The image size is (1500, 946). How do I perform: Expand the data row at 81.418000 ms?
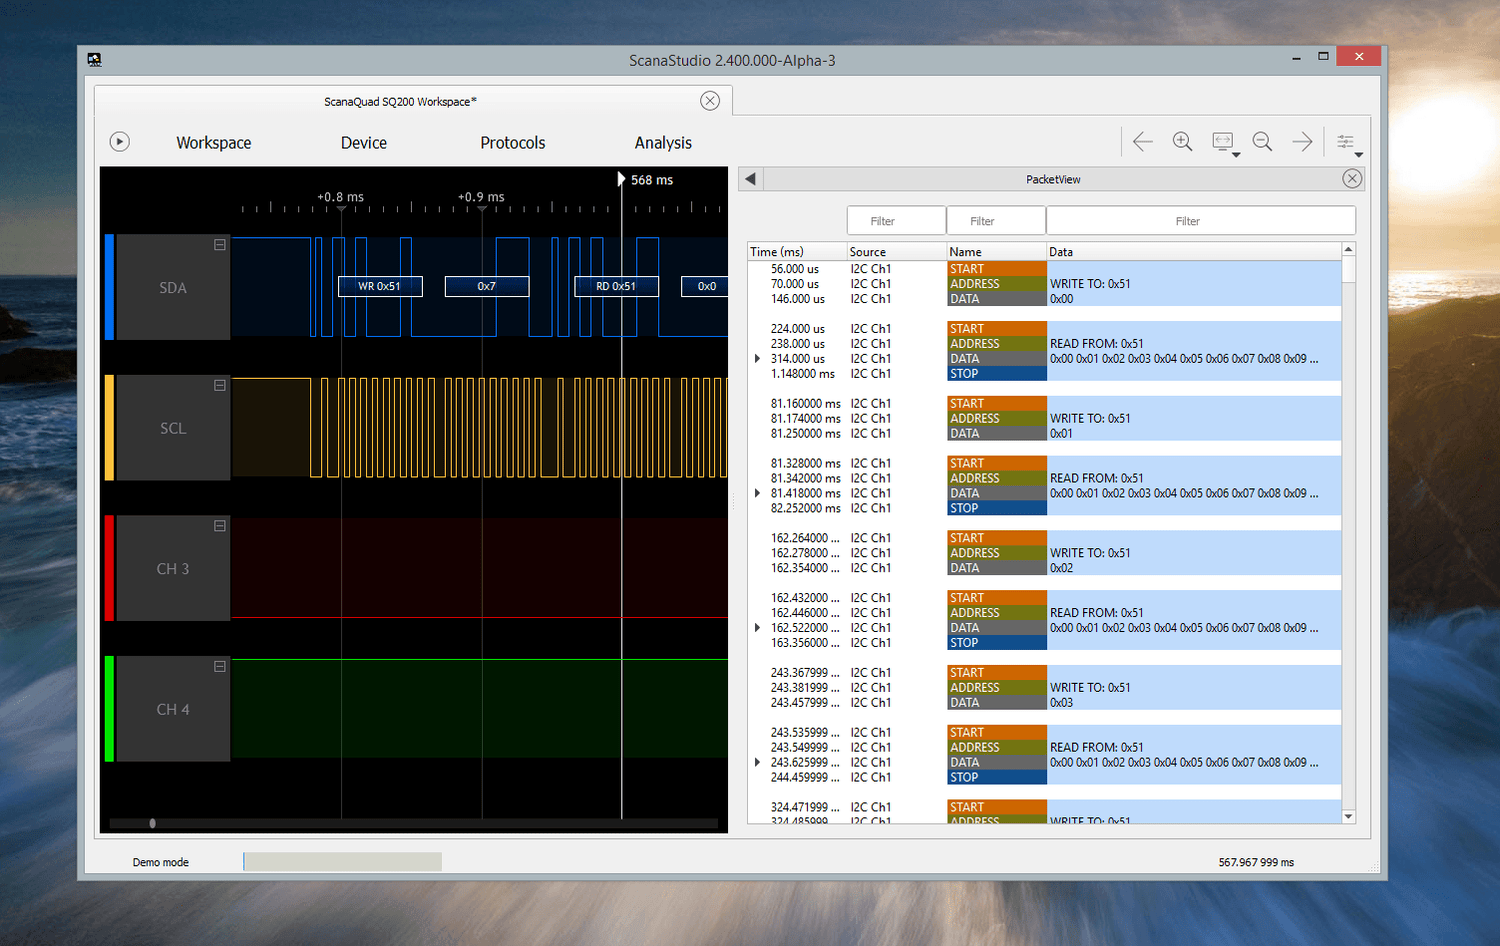(x=757, y=493)
